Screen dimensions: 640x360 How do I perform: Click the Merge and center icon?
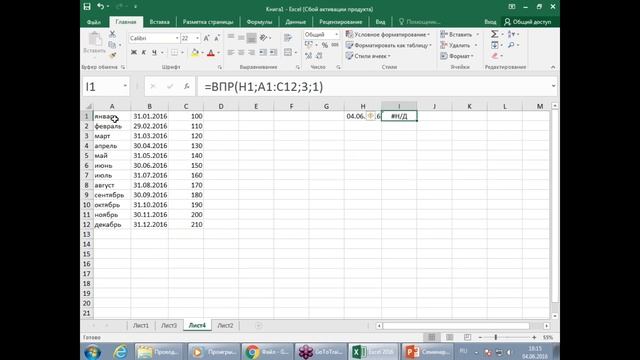tap(288, 52)
